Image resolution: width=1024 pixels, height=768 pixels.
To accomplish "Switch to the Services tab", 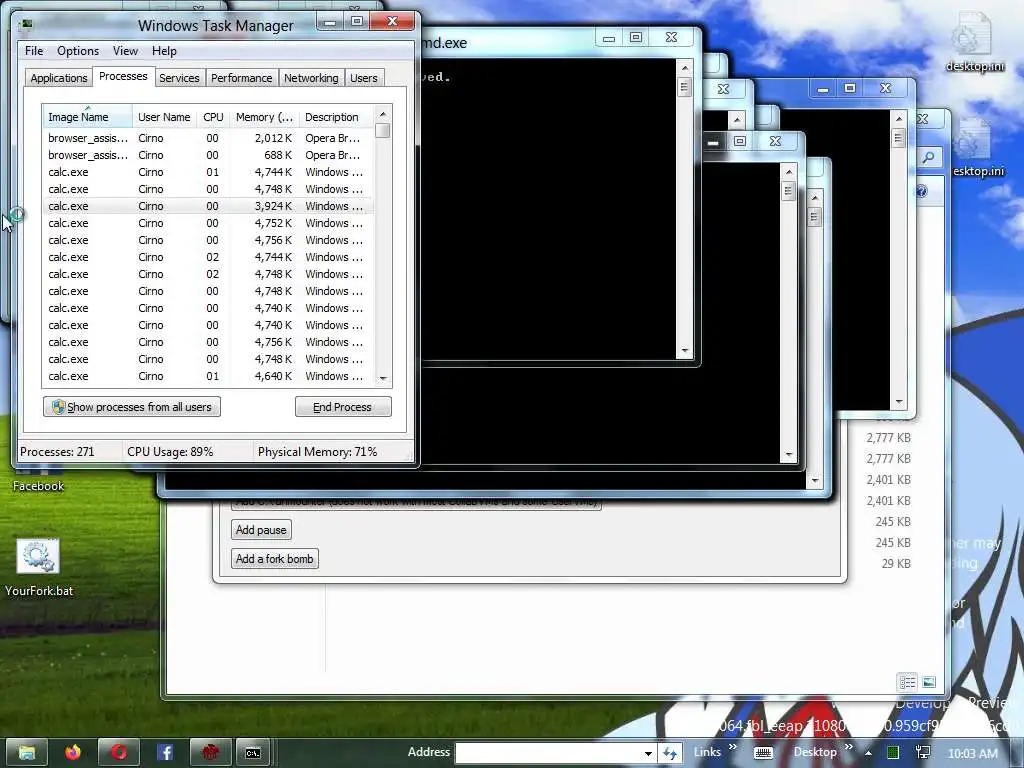I will point(179,78).
